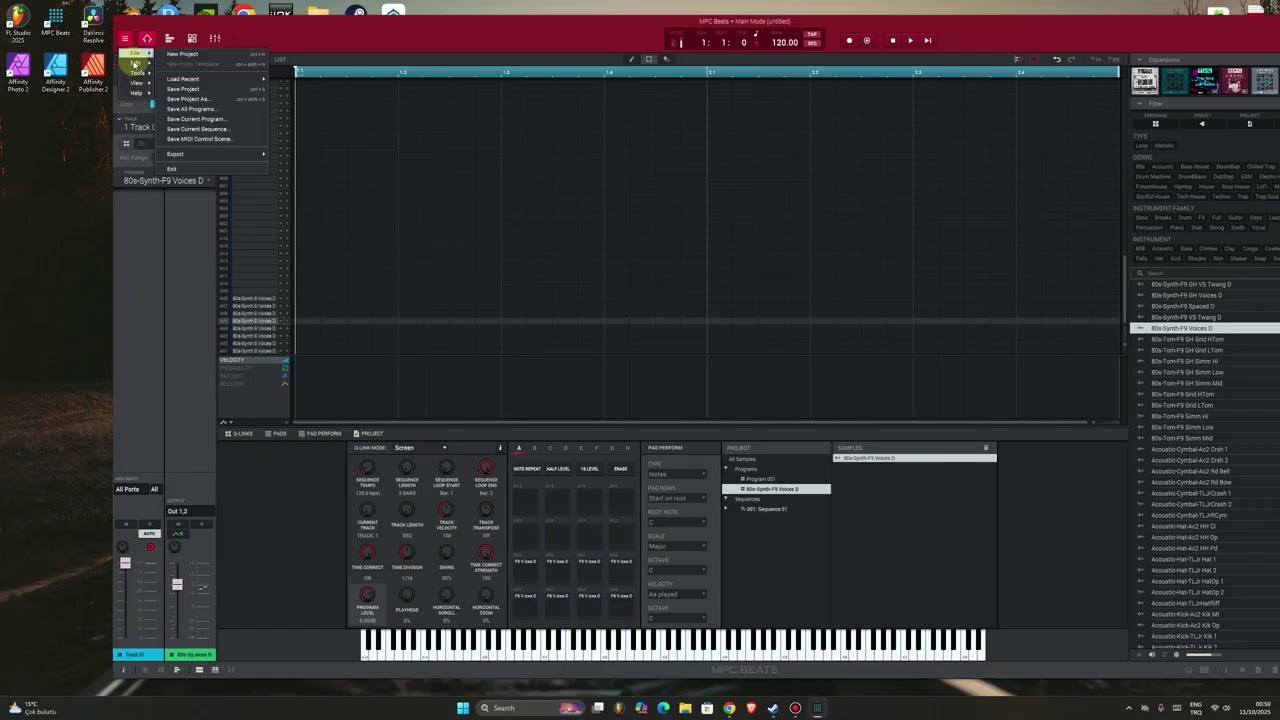This screenshot has width=1280, height=720.
Task: Click the undo arrow
Action: (x=1057, y=59)
